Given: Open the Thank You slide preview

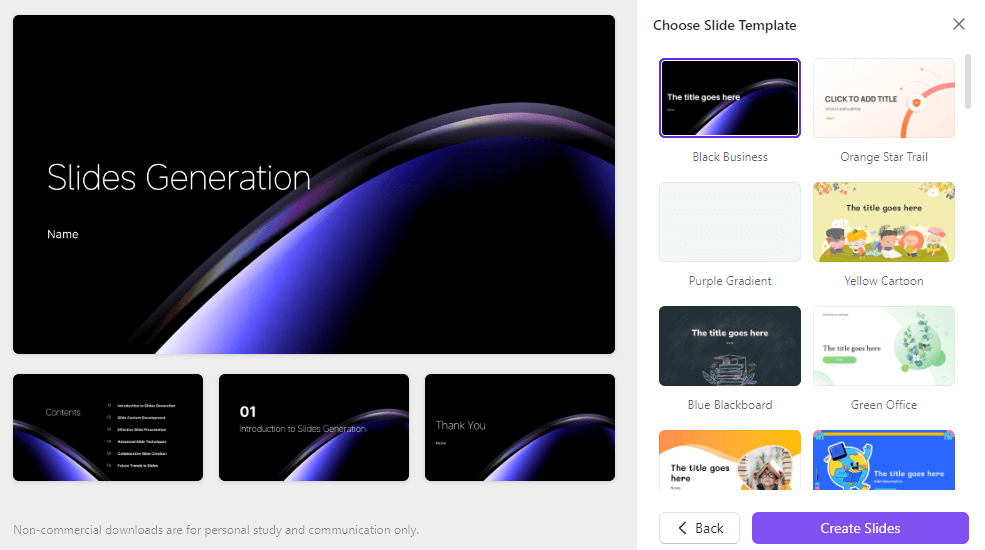Looking at the screenshot, I should point(520,428).
